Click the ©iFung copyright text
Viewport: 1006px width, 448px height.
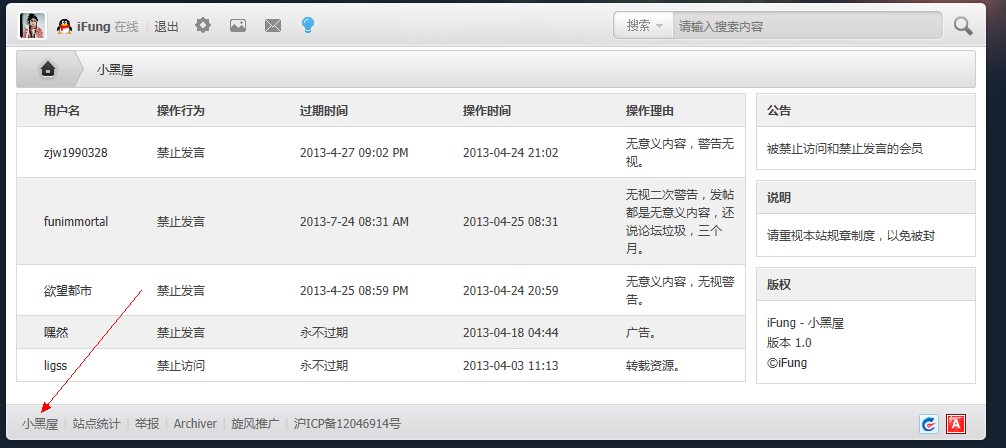787,363
